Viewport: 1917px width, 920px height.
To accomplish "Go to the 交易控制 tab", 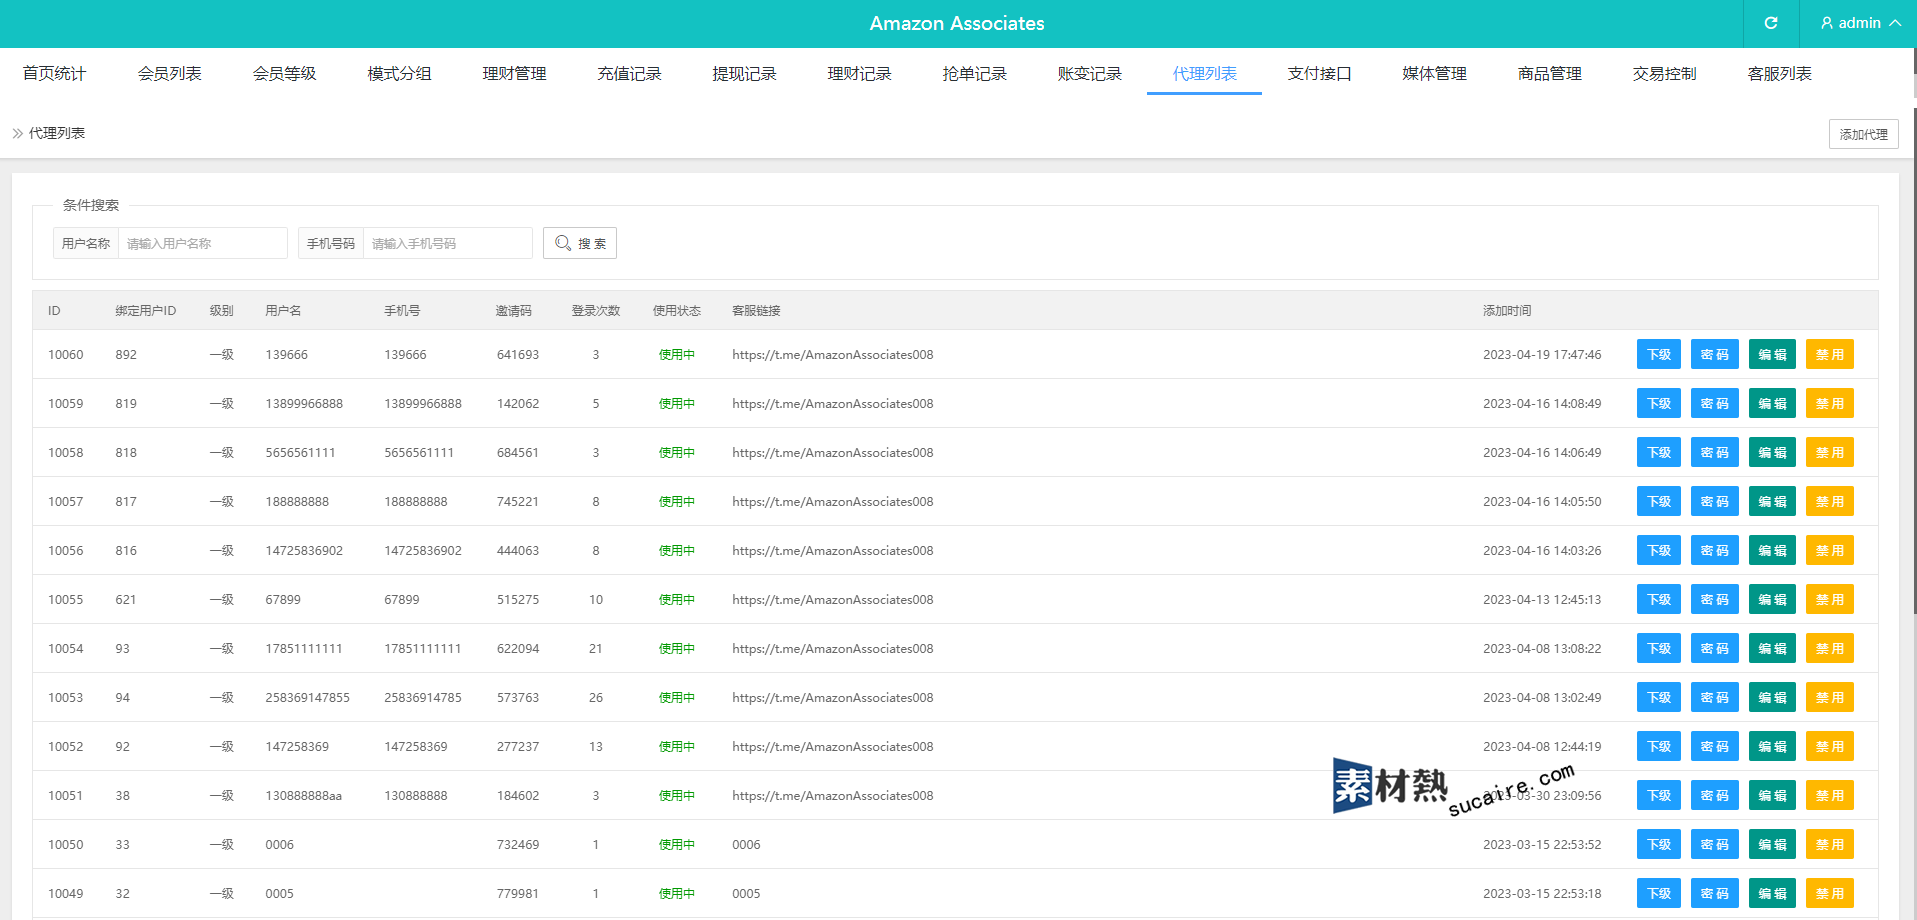I will pyautogui.click(x=1665, y=73).
